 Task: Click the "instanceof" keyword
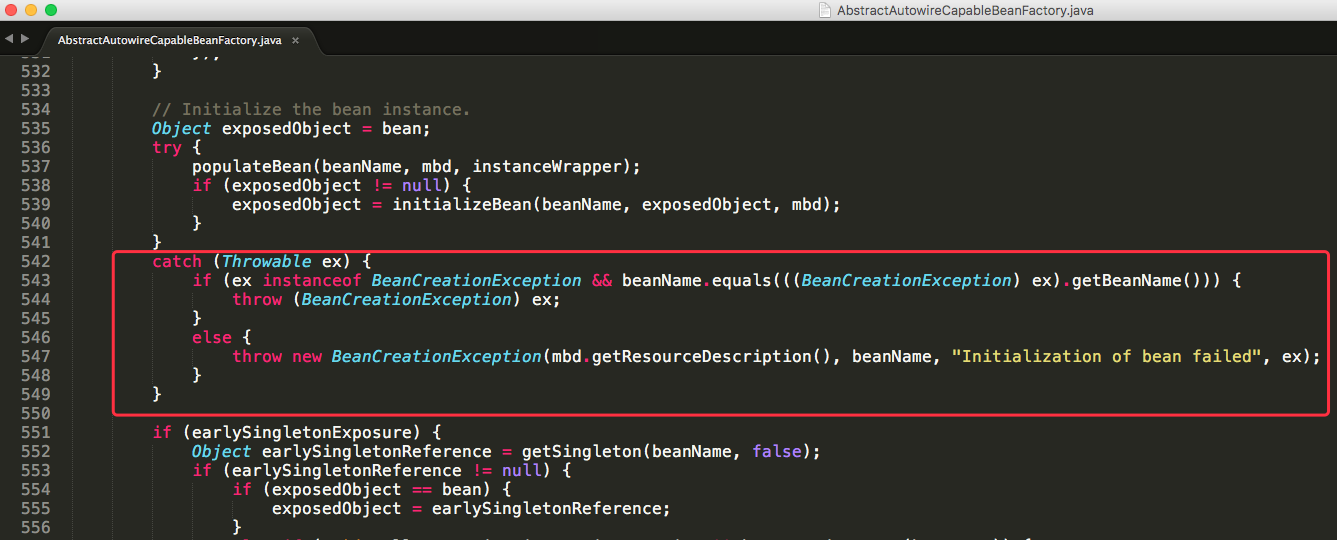[x=312, y=280]
